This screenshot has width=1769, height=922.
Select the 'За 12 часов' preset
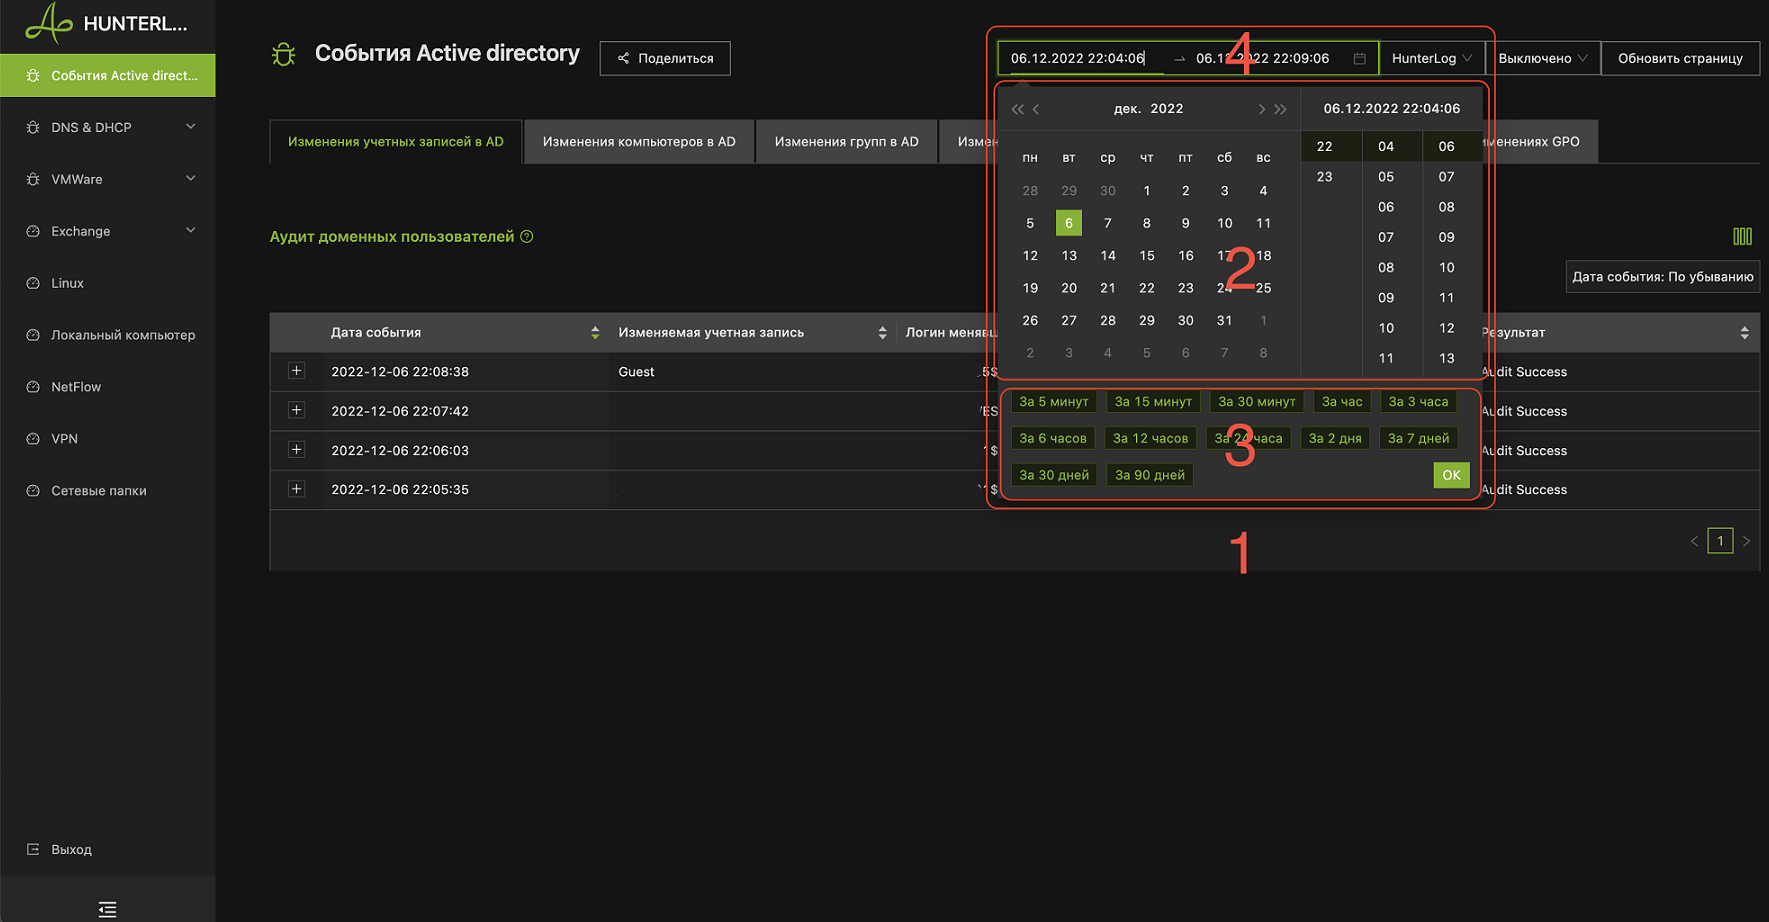point(1150,438)
